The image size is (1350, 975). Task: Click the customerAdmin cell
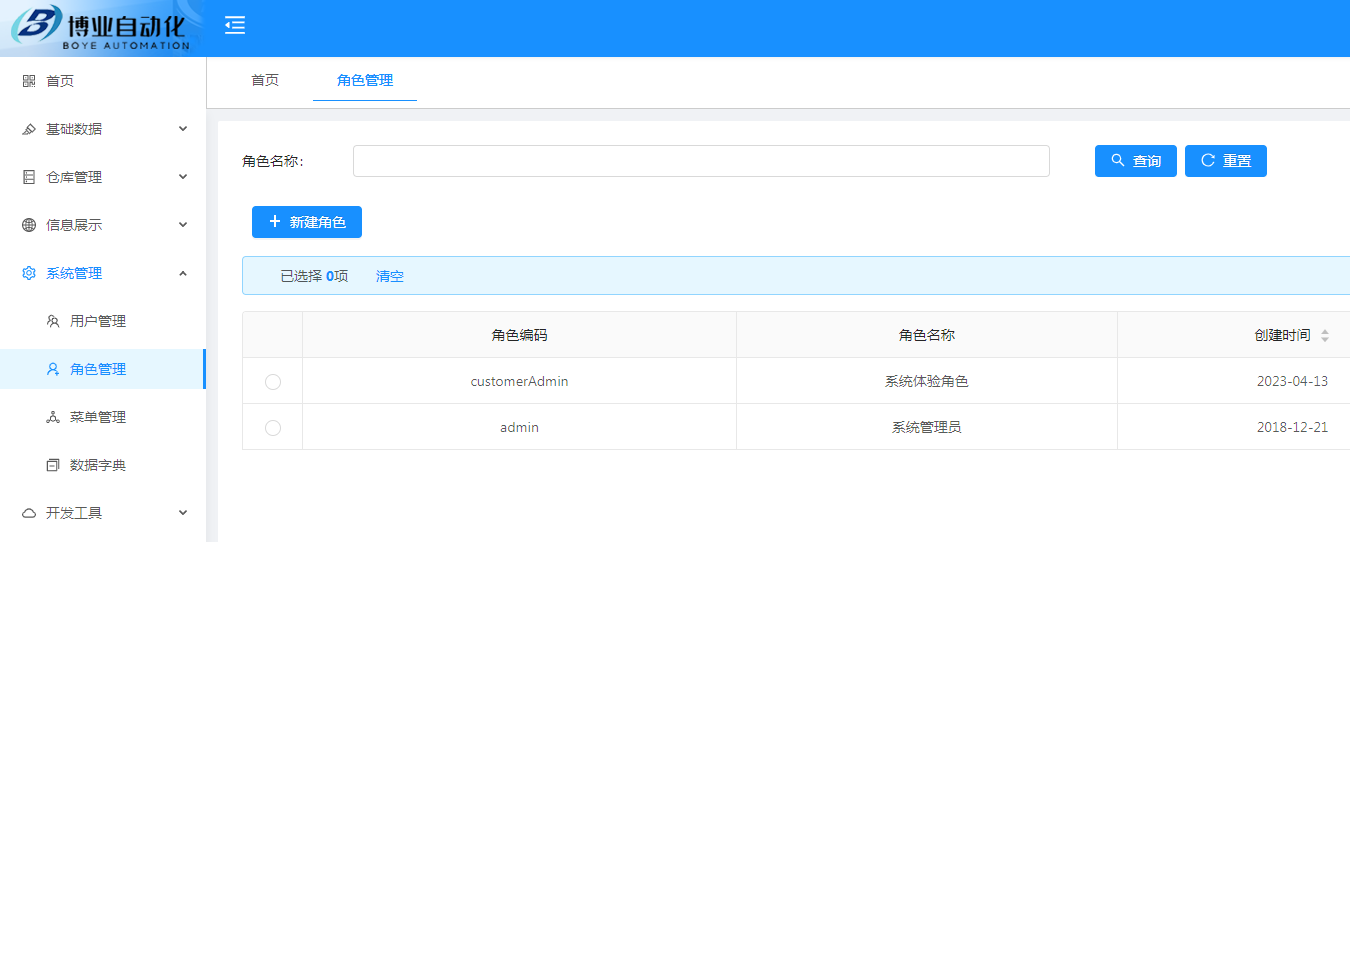(x=519, y=381)
